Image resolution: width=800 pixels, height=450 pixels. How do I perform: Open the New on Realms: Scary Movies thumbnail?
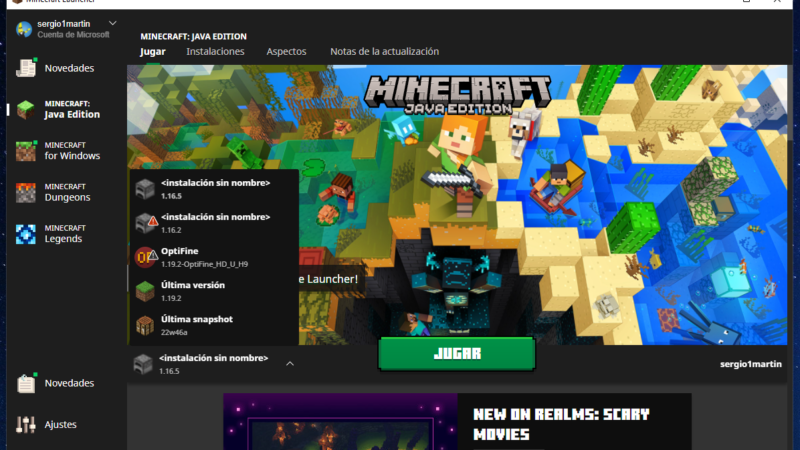pyautogui.click(x=340, y=421)
